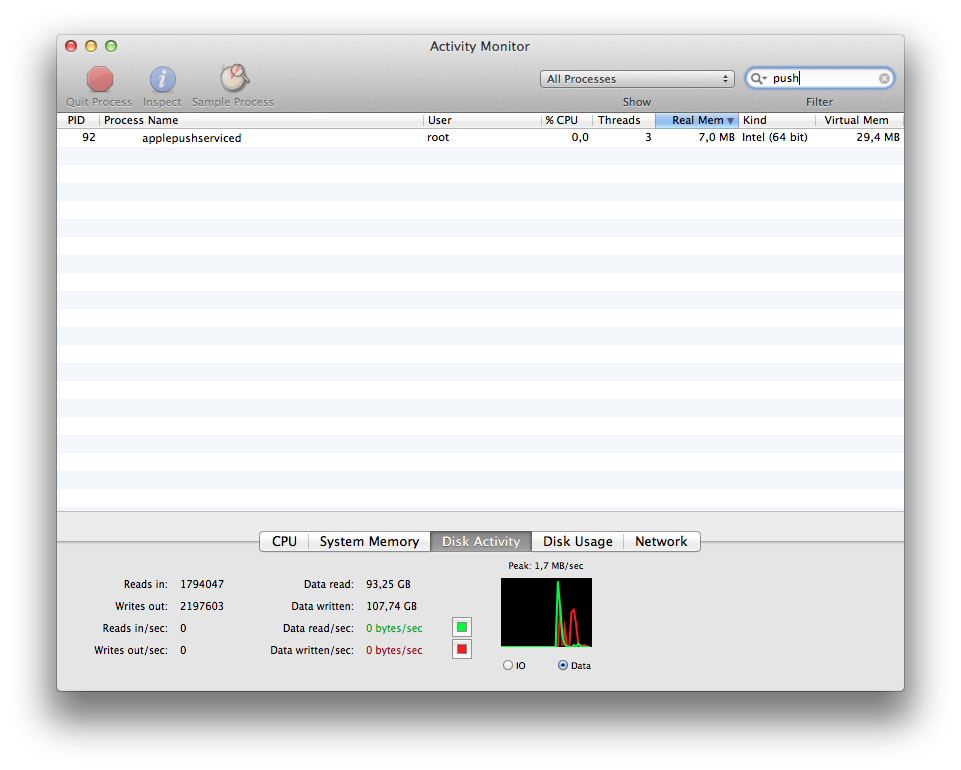
Task: Switch to the Network tab
Action: click(x=661, y=541)
